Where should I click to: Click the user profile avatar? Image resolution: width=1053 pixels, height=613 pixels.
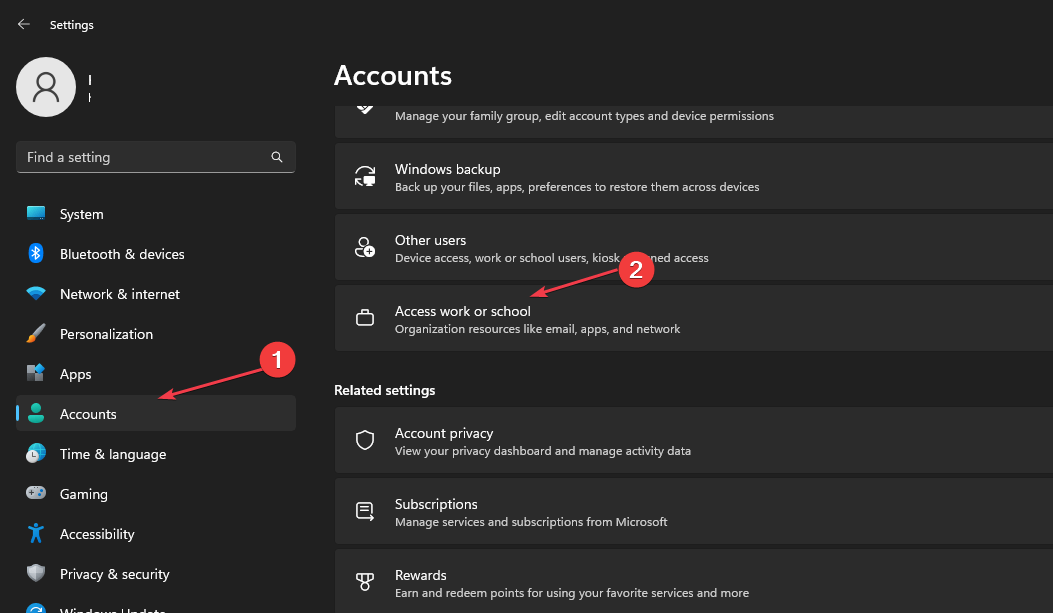pos(45,87)
